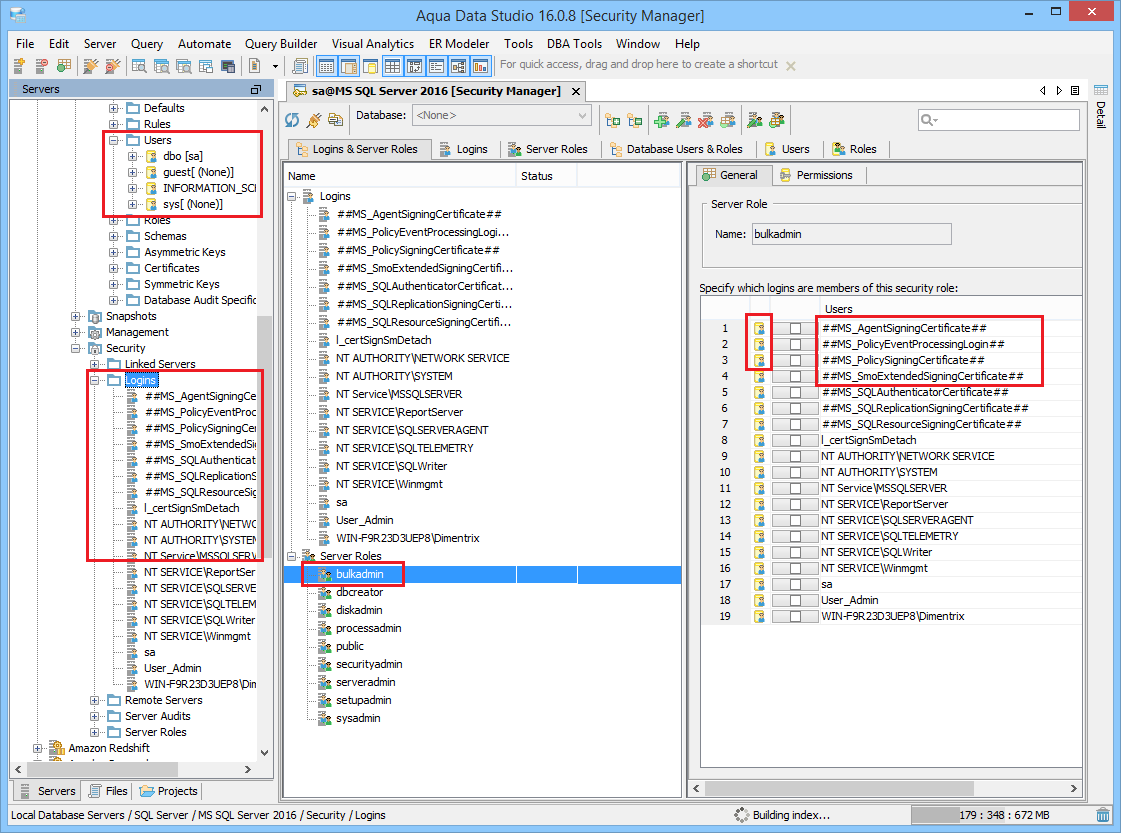The height and width of the screenshot is (833, 1121).
Task: Open the dropdown arrow next to new file icon
Action: point(275,66)
